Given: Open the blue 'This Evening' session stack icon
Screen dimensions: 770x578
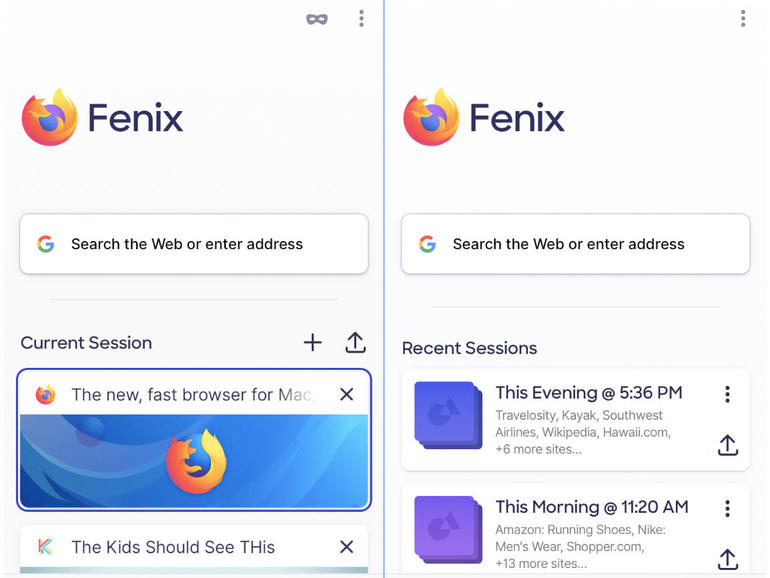Looking at the screenshot, I should point(448,415).
